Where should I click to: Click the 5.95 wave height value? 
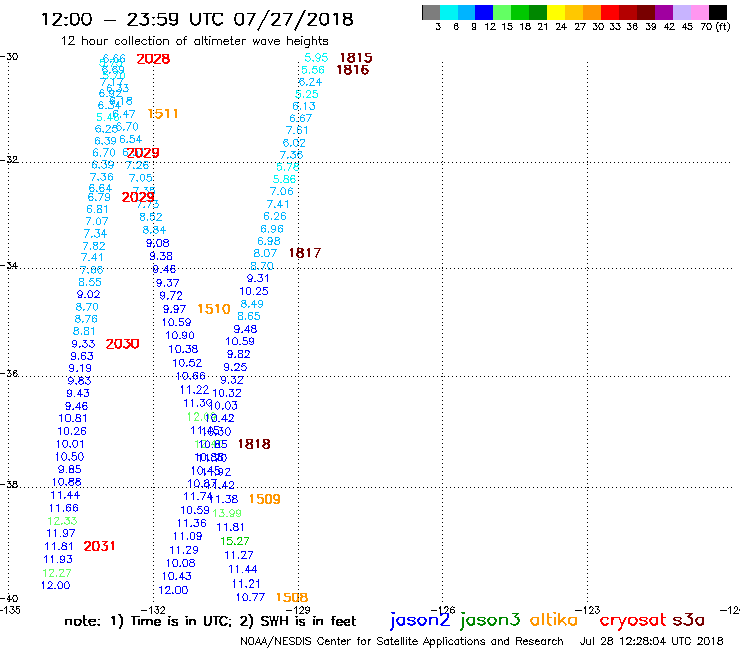coord(316,58)
